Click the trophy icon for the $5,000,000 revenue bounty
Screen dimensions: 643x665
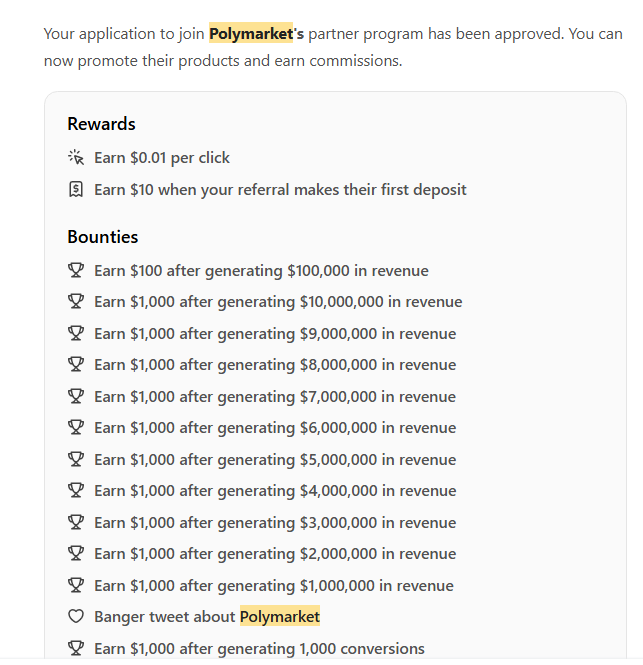pos(76,459)
